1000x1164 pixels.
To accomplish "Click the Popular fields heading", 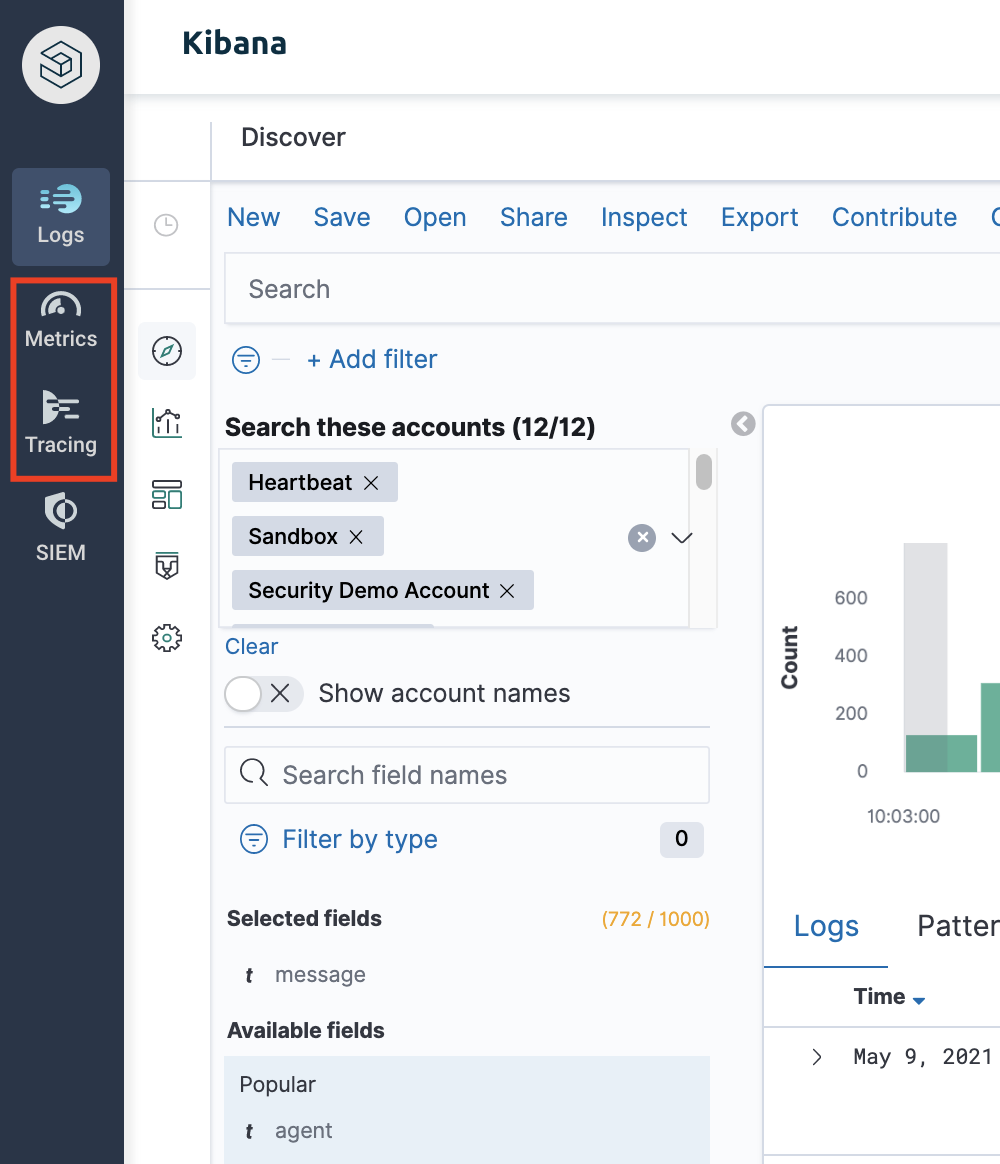I will point(278,1085).
